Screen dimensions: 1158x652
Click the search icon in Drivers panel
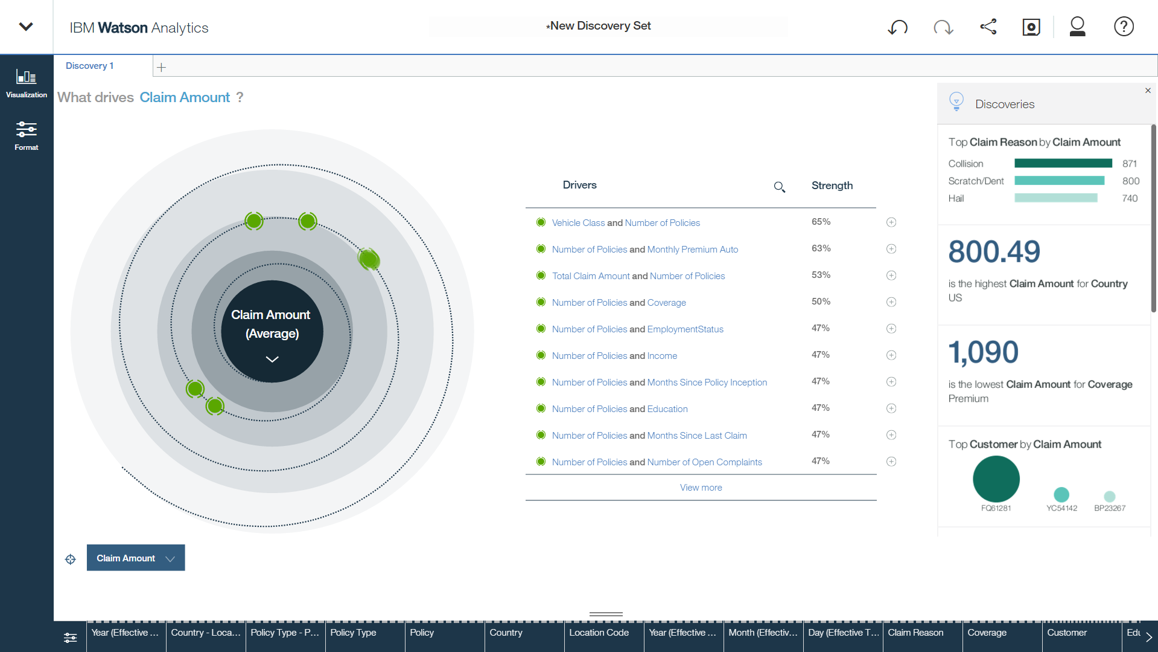779,186
